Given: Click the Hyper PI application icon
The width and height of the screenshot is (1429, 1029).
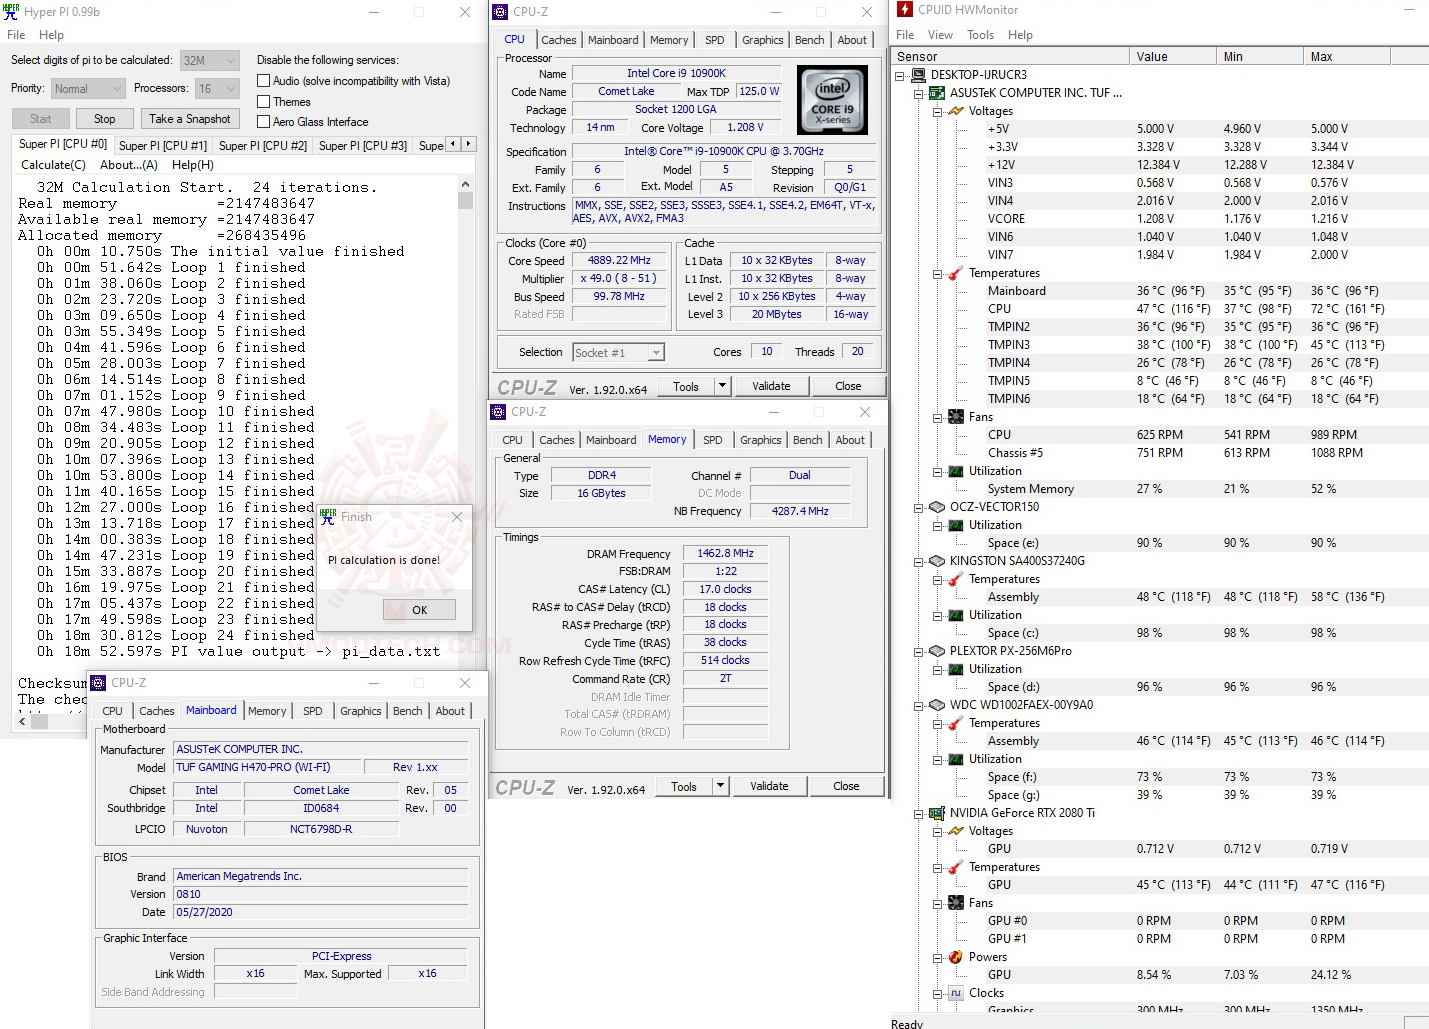Looking at the screenshot, I should (10, 11).
